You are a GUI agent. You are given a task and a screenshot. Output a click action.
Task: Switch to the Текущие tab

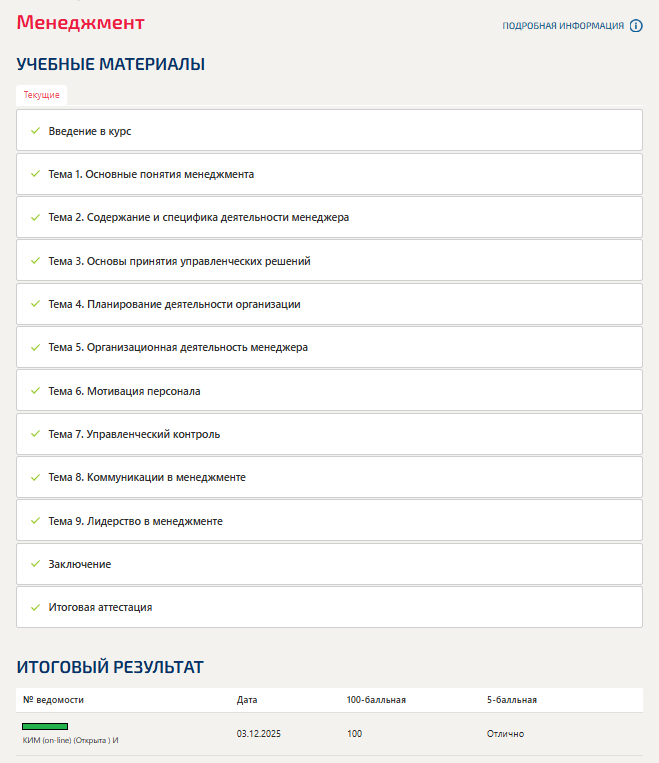point(42,95)
